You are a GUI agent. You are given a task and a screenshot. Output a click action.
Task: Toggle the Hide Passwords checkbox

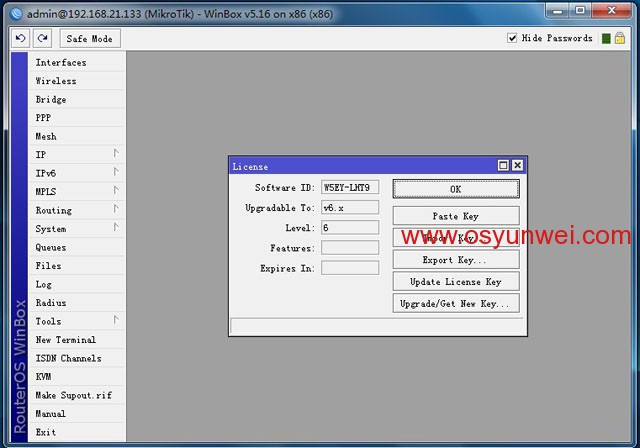[512, 38]
